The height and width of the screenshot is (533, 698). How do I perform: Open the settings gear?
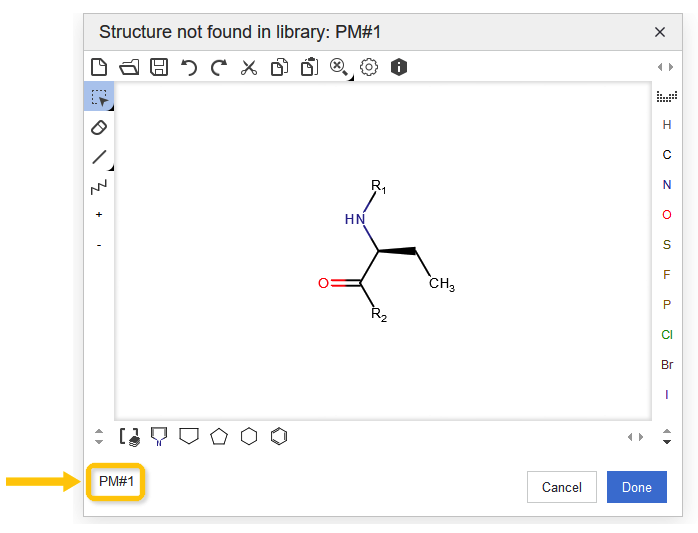tap(369, 67)
